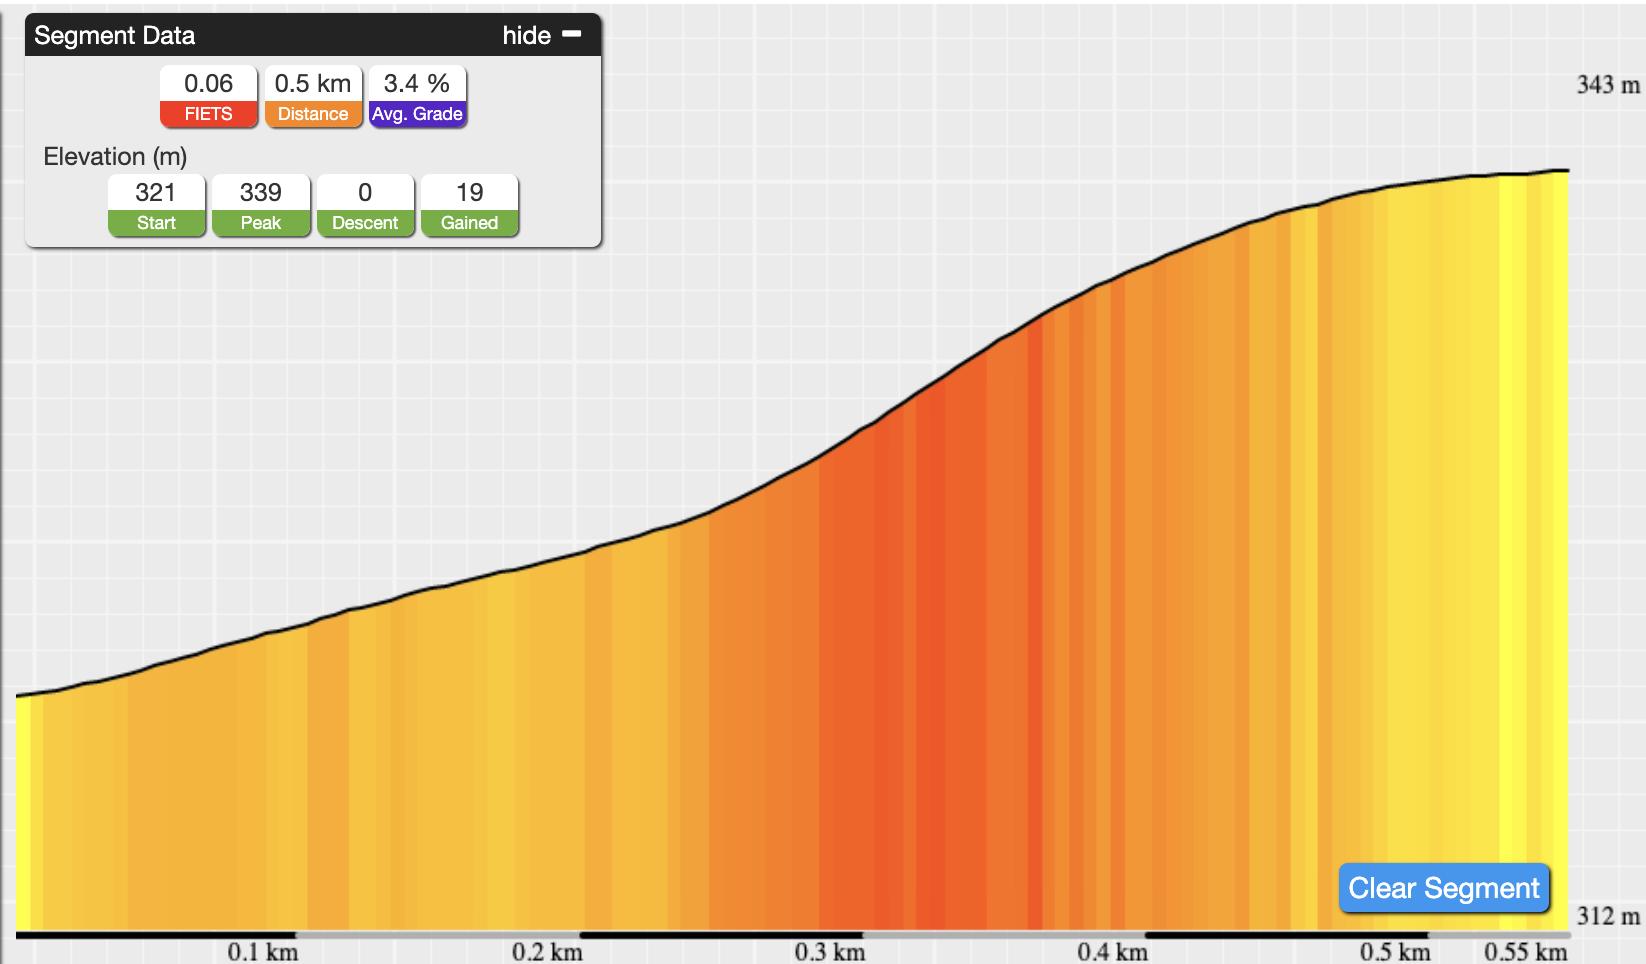The height and width of the screenshot is (964, 1646).
Task: Select the FIETS 0.06 badge
Action: tap(208, 96)
